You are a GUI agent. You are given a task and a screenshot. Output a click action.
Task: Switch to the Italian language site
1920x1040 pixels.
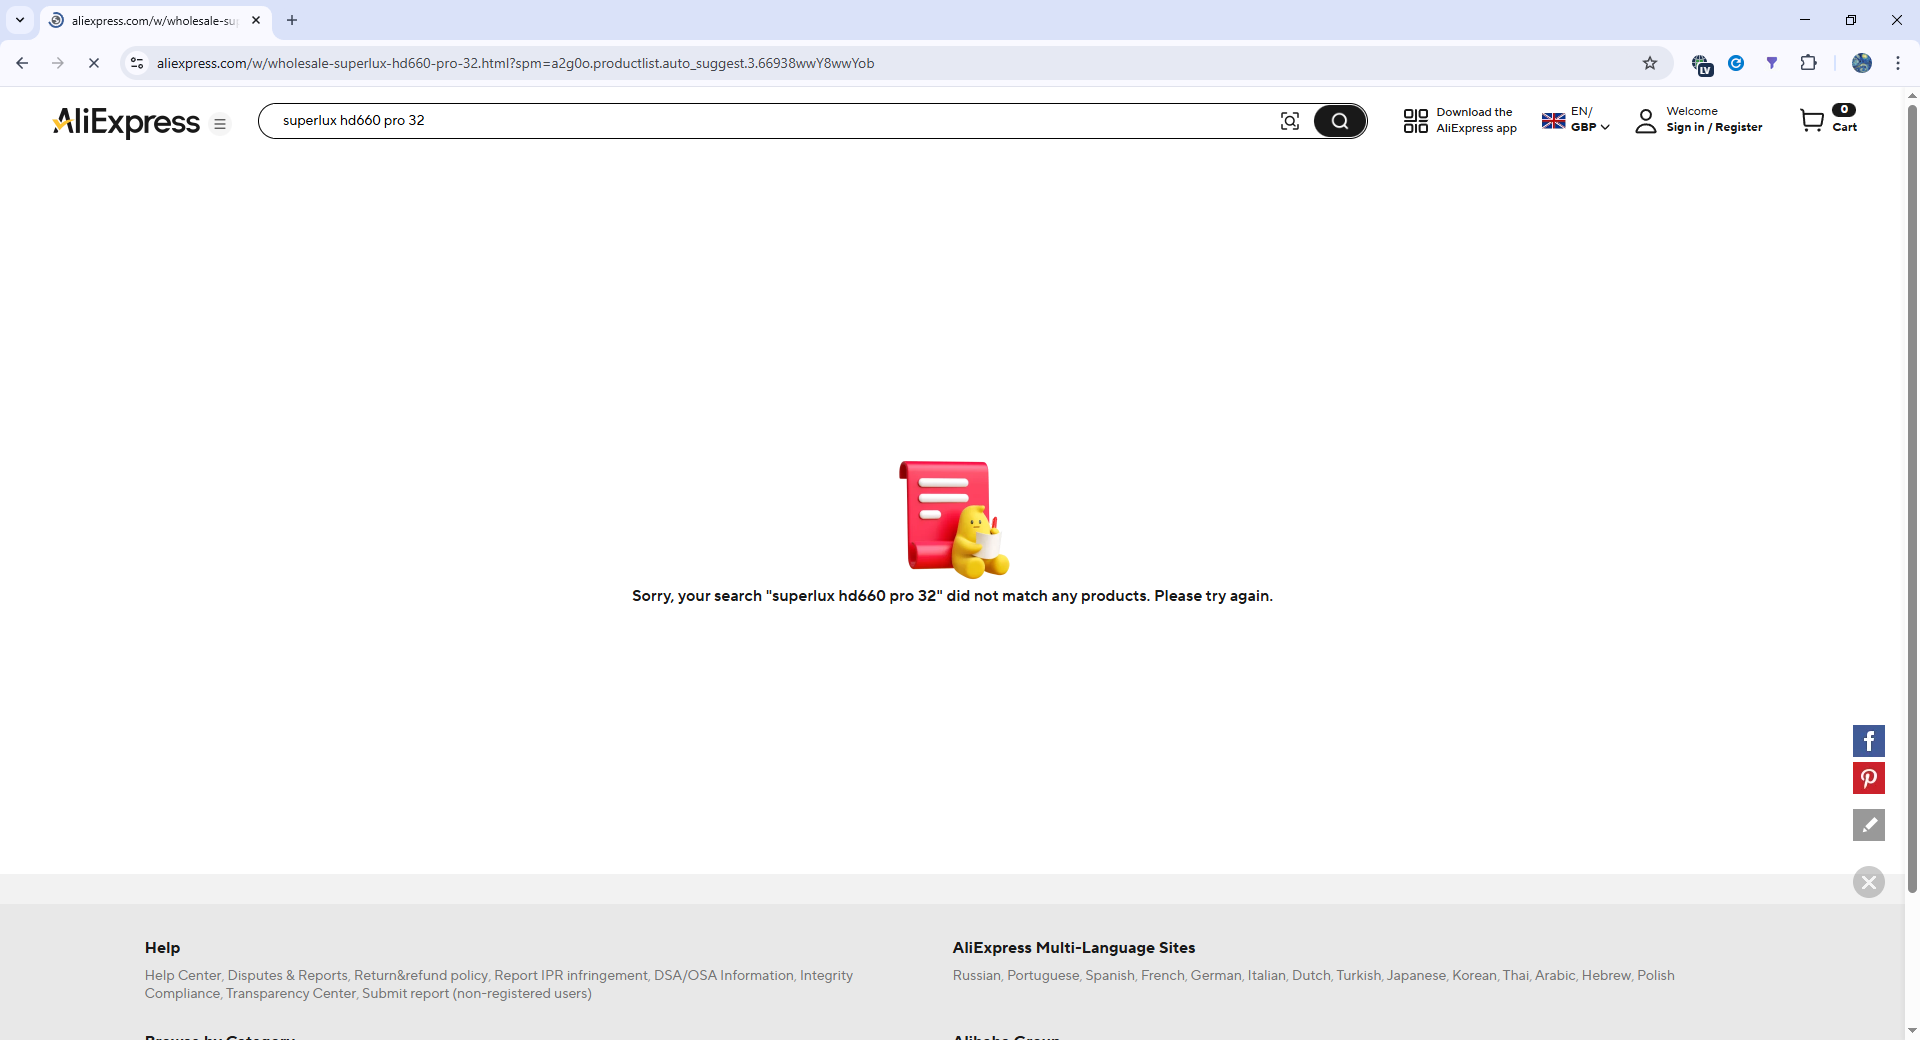[1266, 975]
